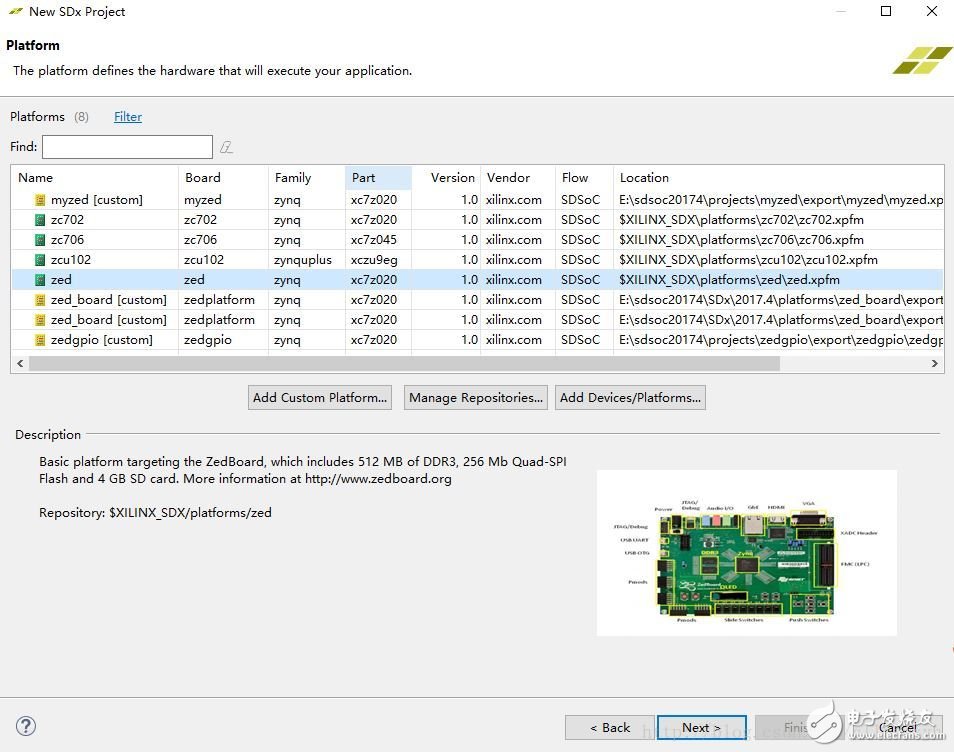Open the Filter link
Image resolution: width=954 pixels, height=752 pixels.
[128, 117]
